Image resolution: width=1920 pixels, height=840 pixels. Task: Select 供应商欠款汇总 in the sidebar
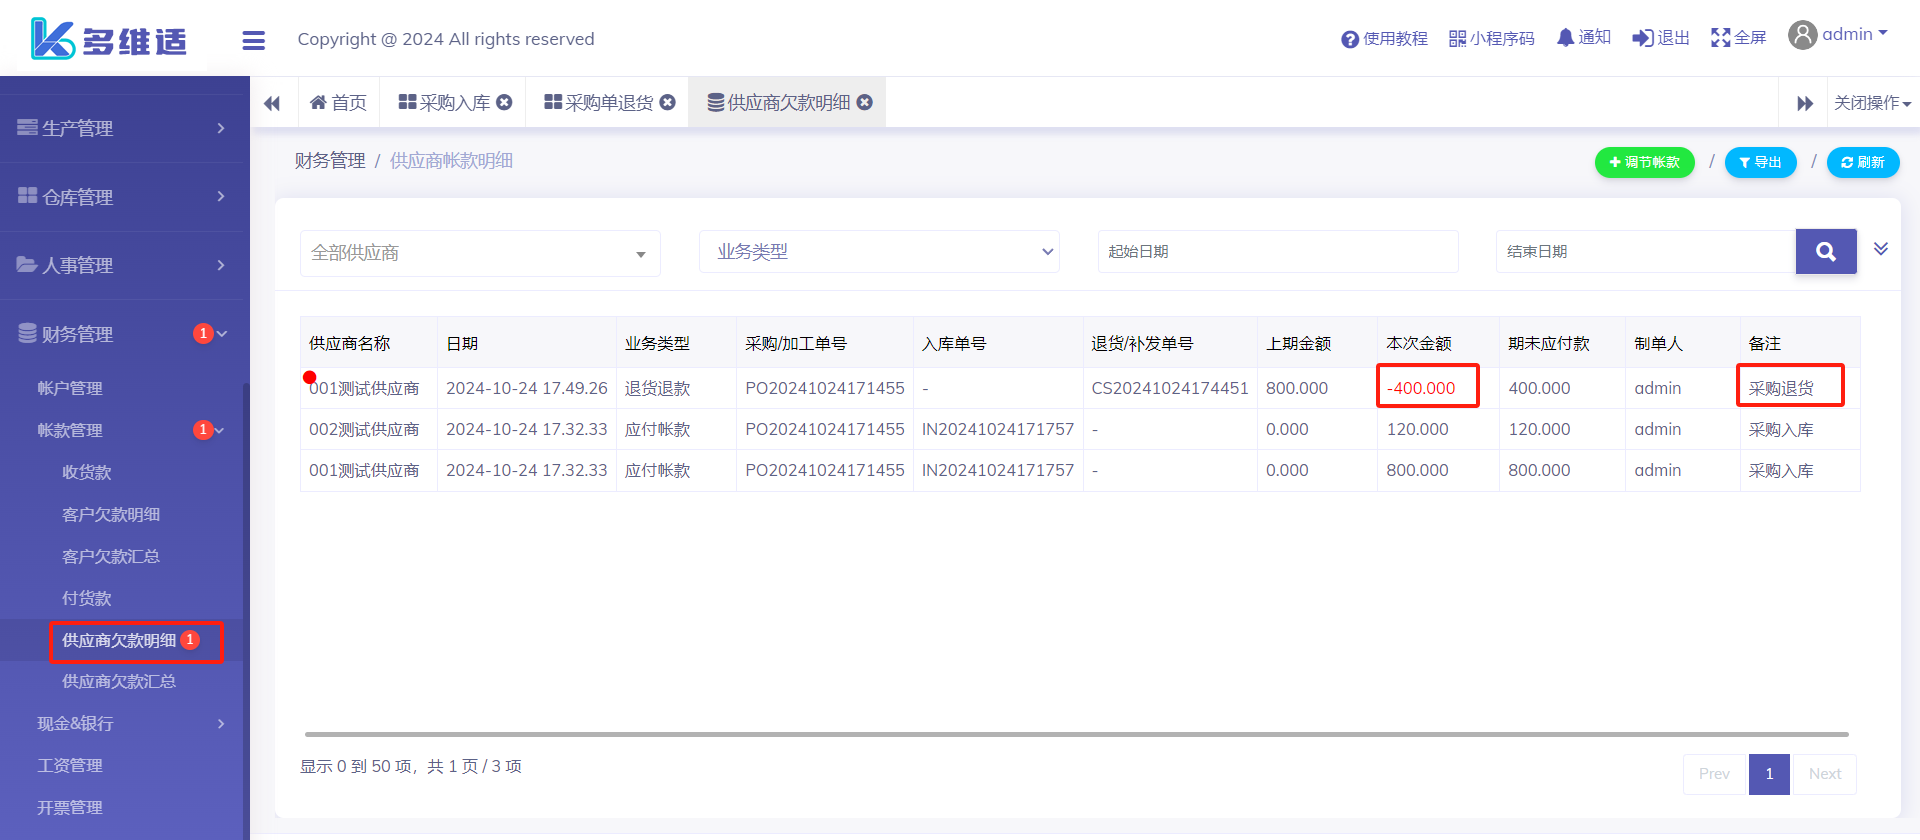coord(119,682)
